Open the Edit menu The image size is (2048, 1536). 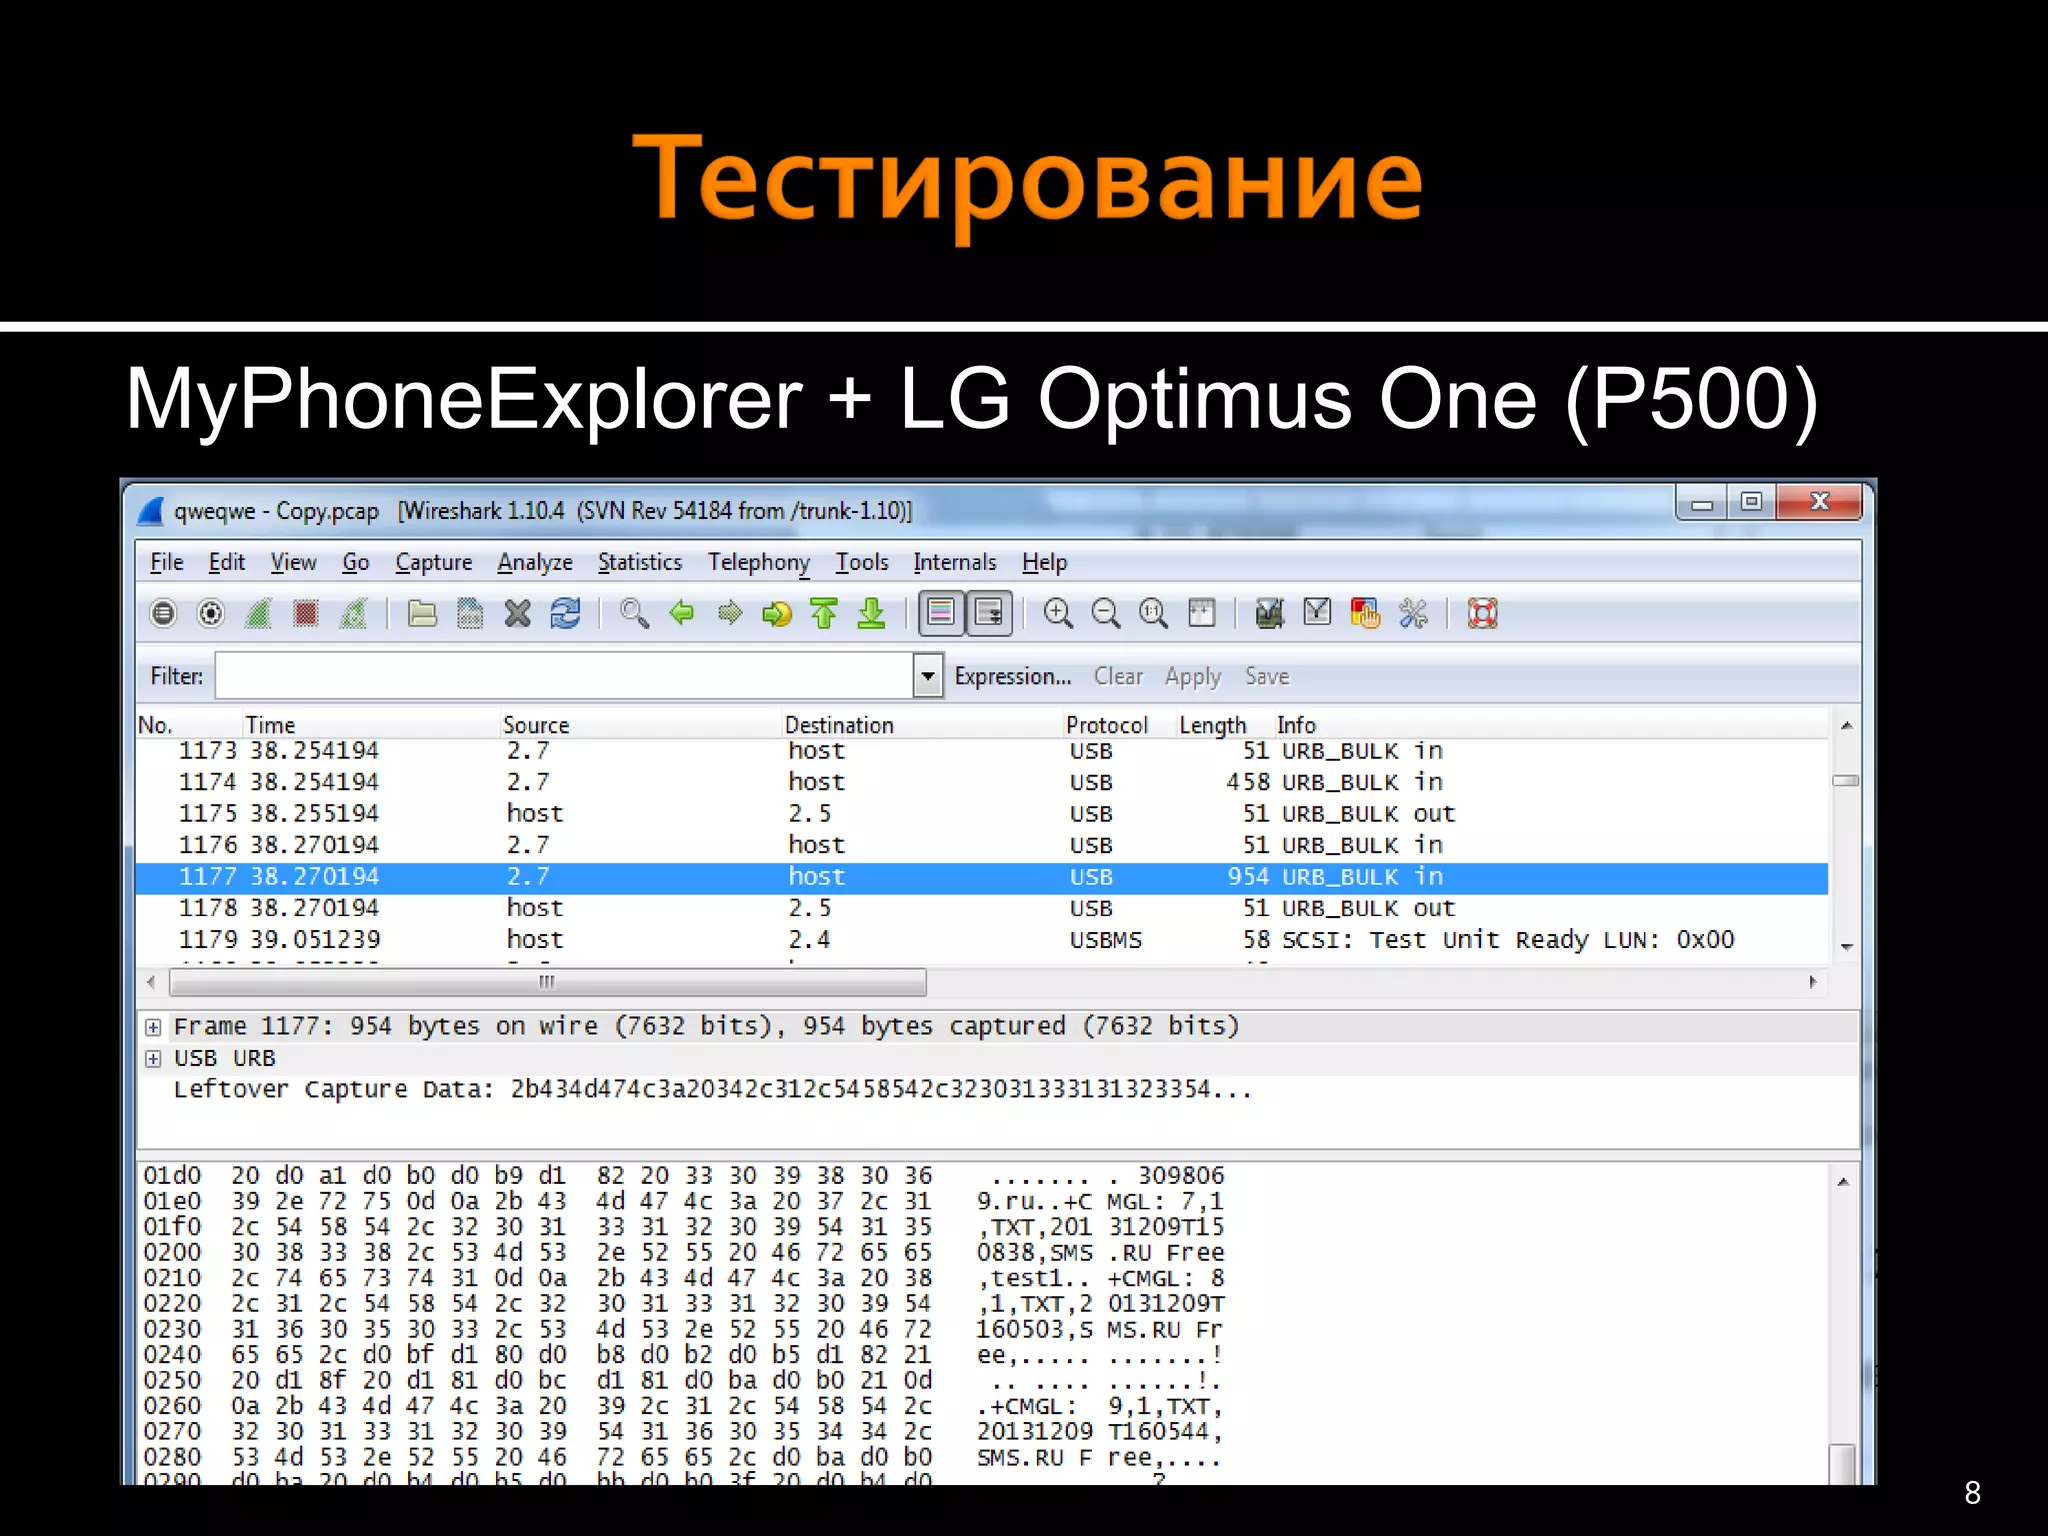click(x=227, y=562)
